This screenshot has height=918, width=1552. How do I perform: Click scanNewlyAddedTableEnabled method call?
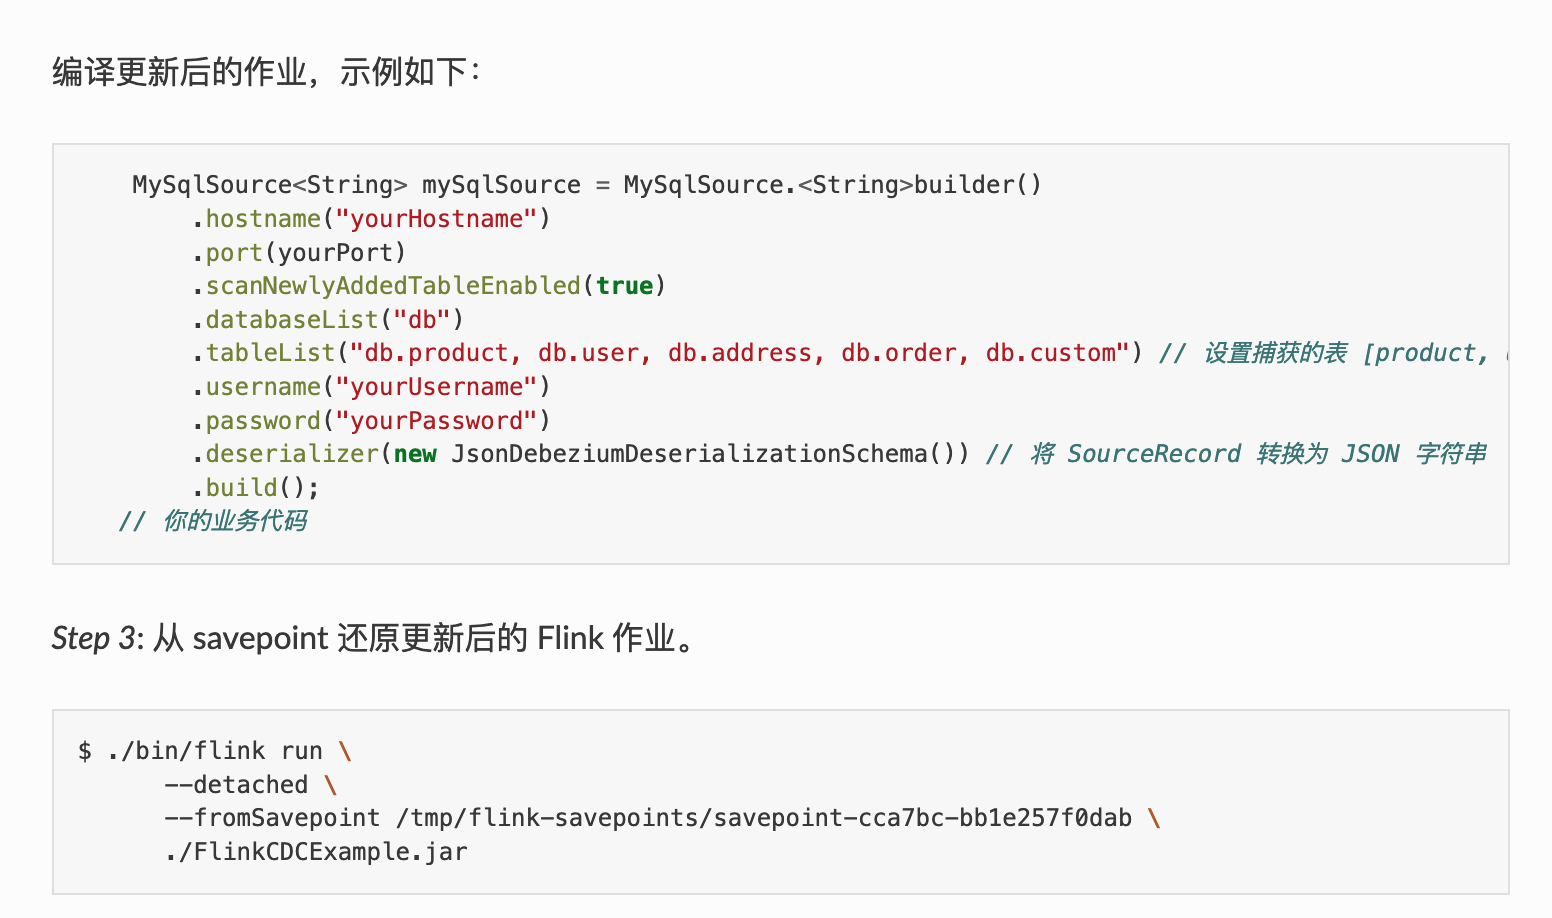point(393,286)
